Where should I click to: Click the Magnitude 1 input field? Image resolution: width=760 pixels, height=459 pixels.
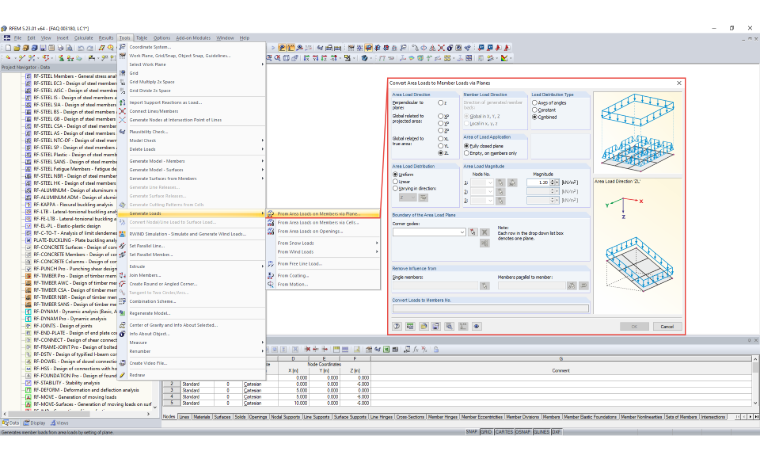(538, 182)
